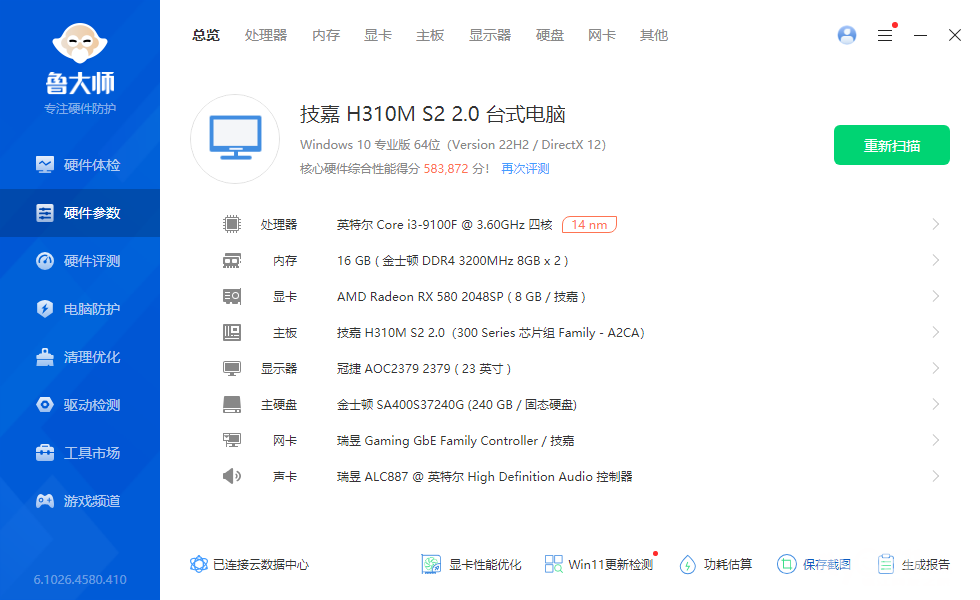This screenshot has height=600, width=980.
Task: Open 游戏频道 game channel
Action: 79,501
